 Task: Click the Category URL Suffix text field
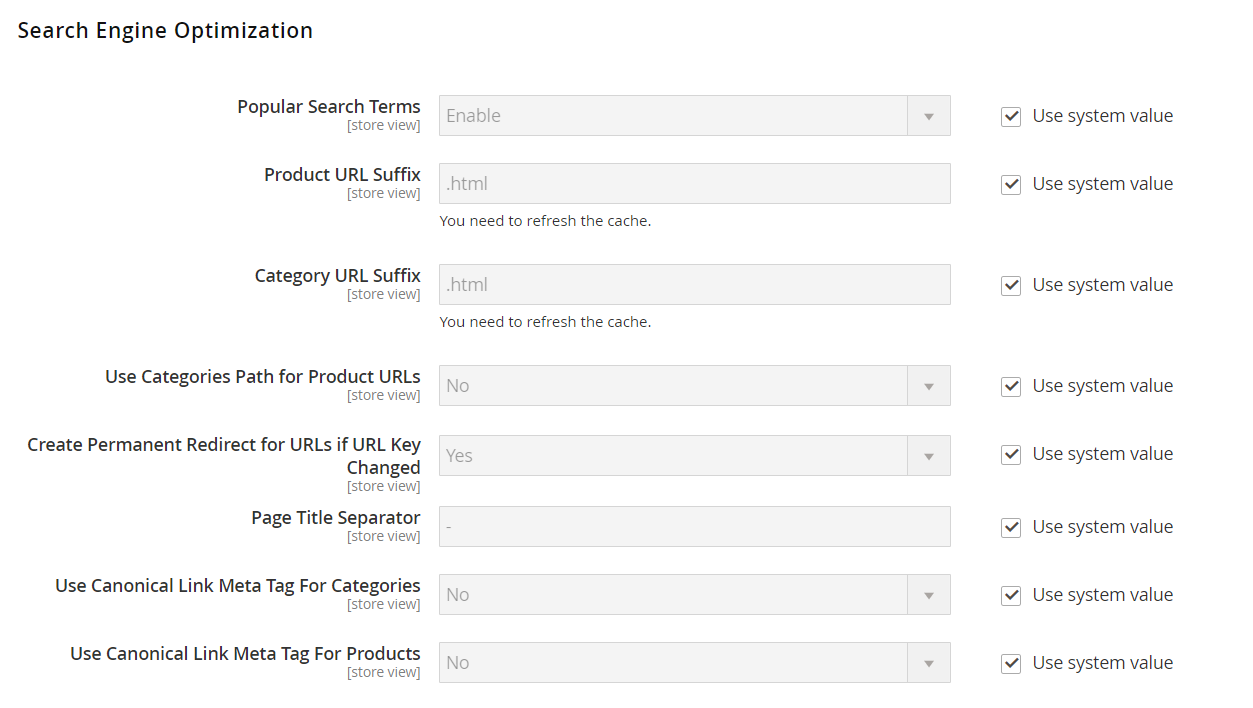[x=694, y=285]
